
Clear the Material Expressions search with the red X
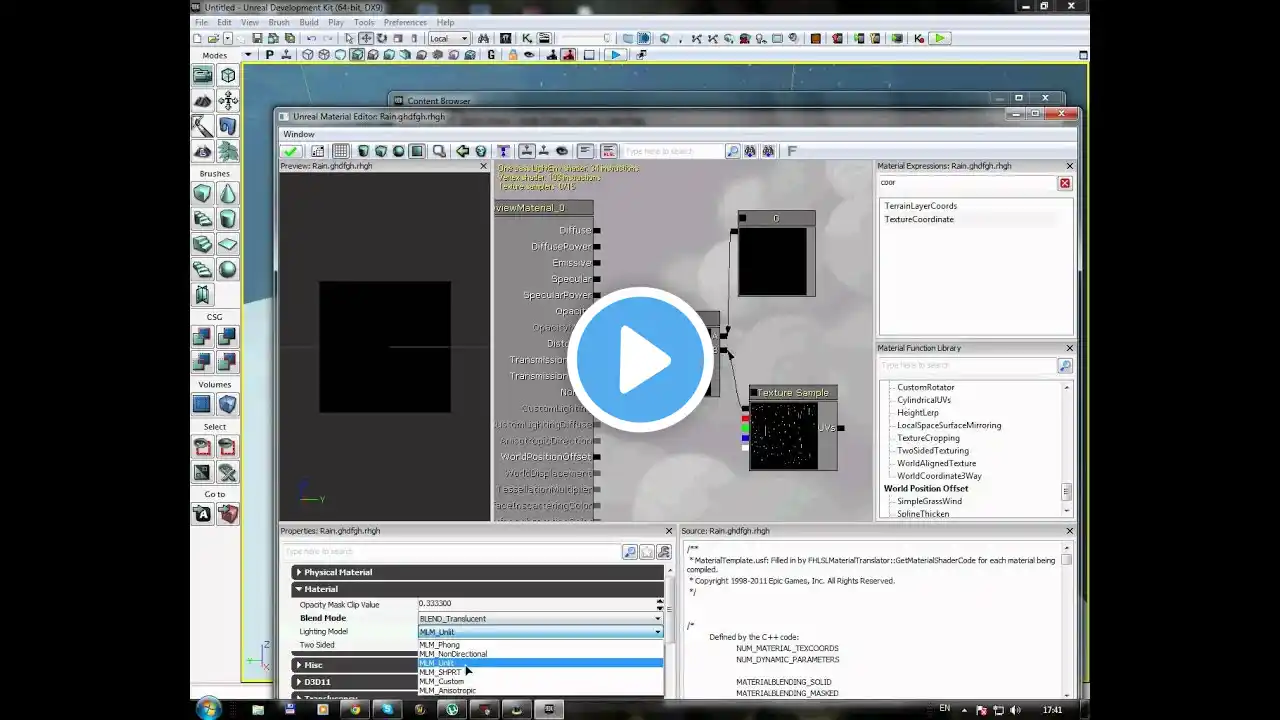pos(1065,183)
